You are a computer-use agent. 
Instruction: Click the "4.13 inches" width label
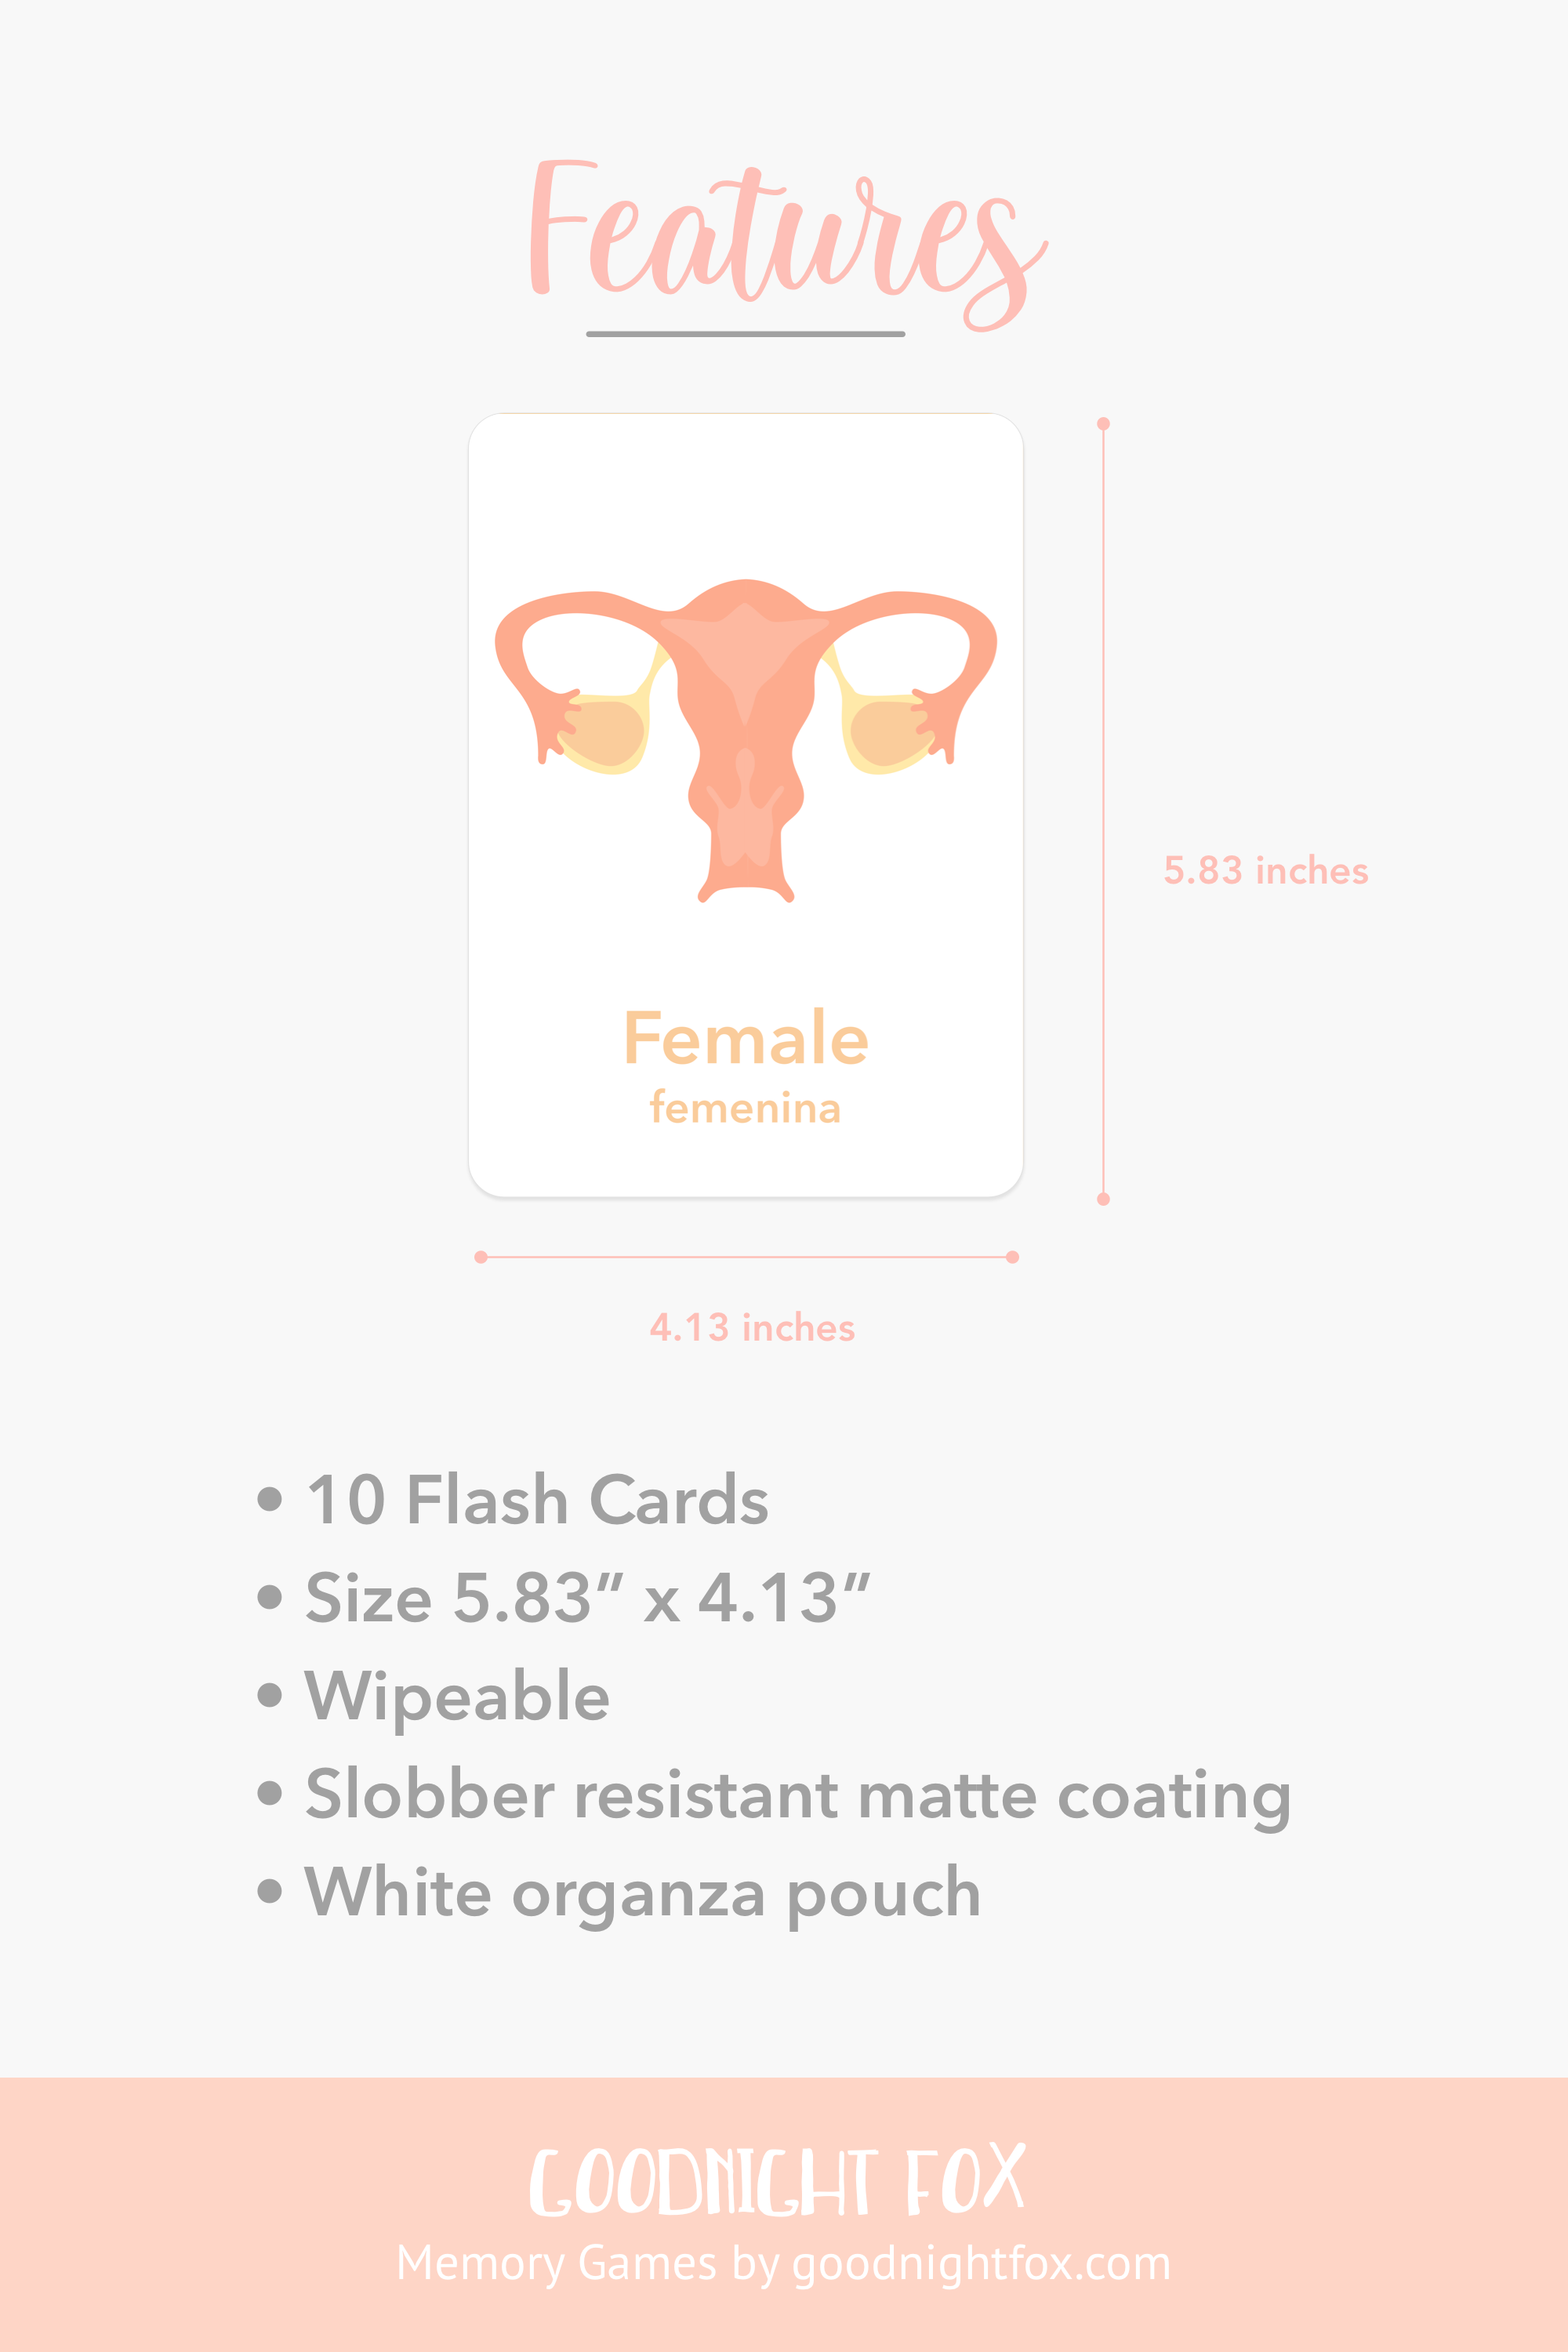[752, 1328]
